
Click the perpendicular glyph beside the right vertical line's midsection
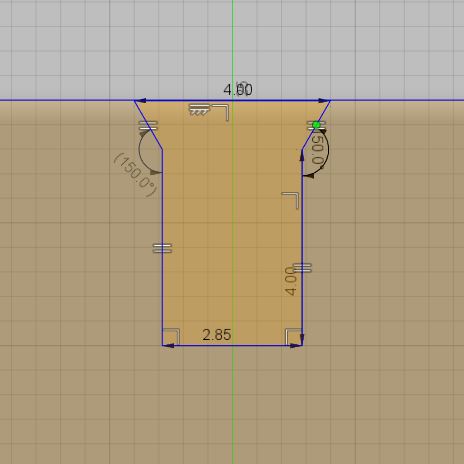point(290,201)
